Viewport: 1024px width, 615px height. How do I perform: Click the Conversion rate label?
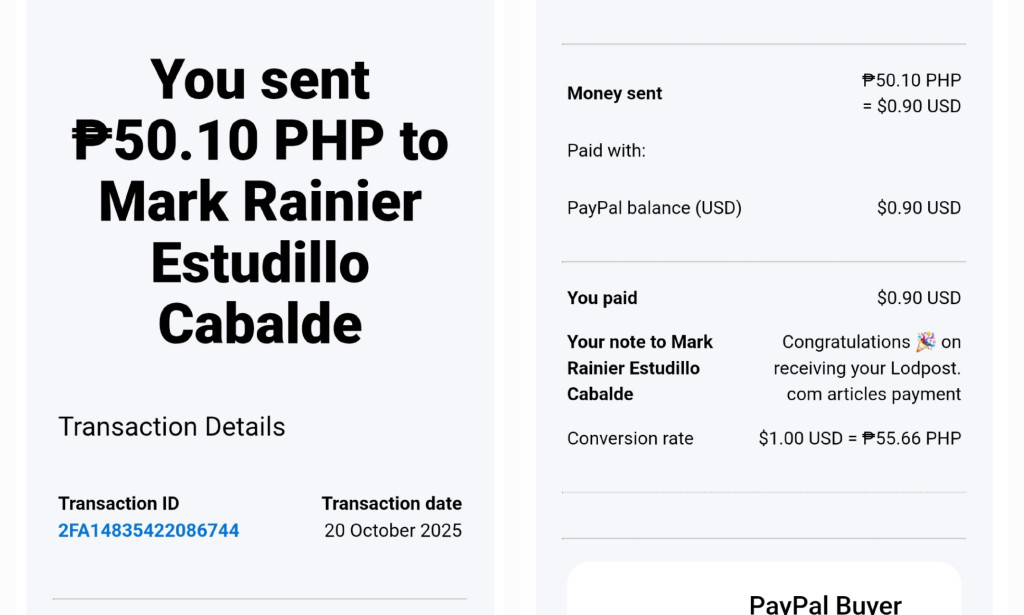(x=630, y=438)
